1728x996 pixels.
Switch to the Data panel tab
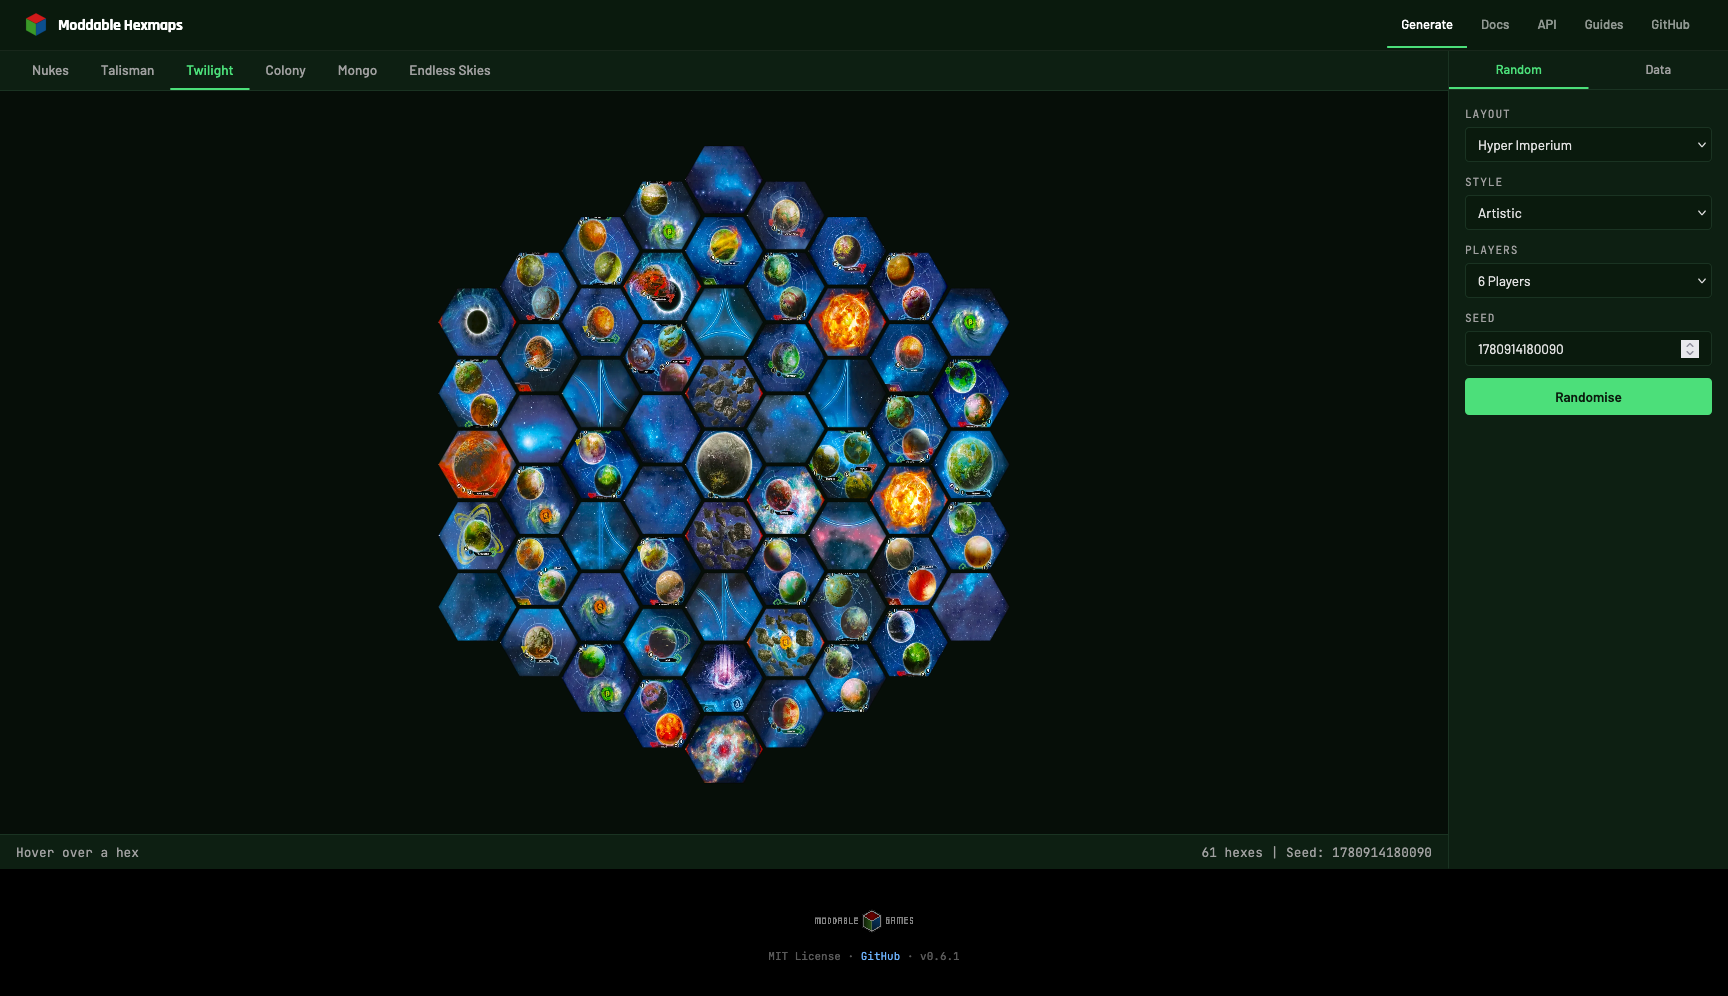point(1658,70)
